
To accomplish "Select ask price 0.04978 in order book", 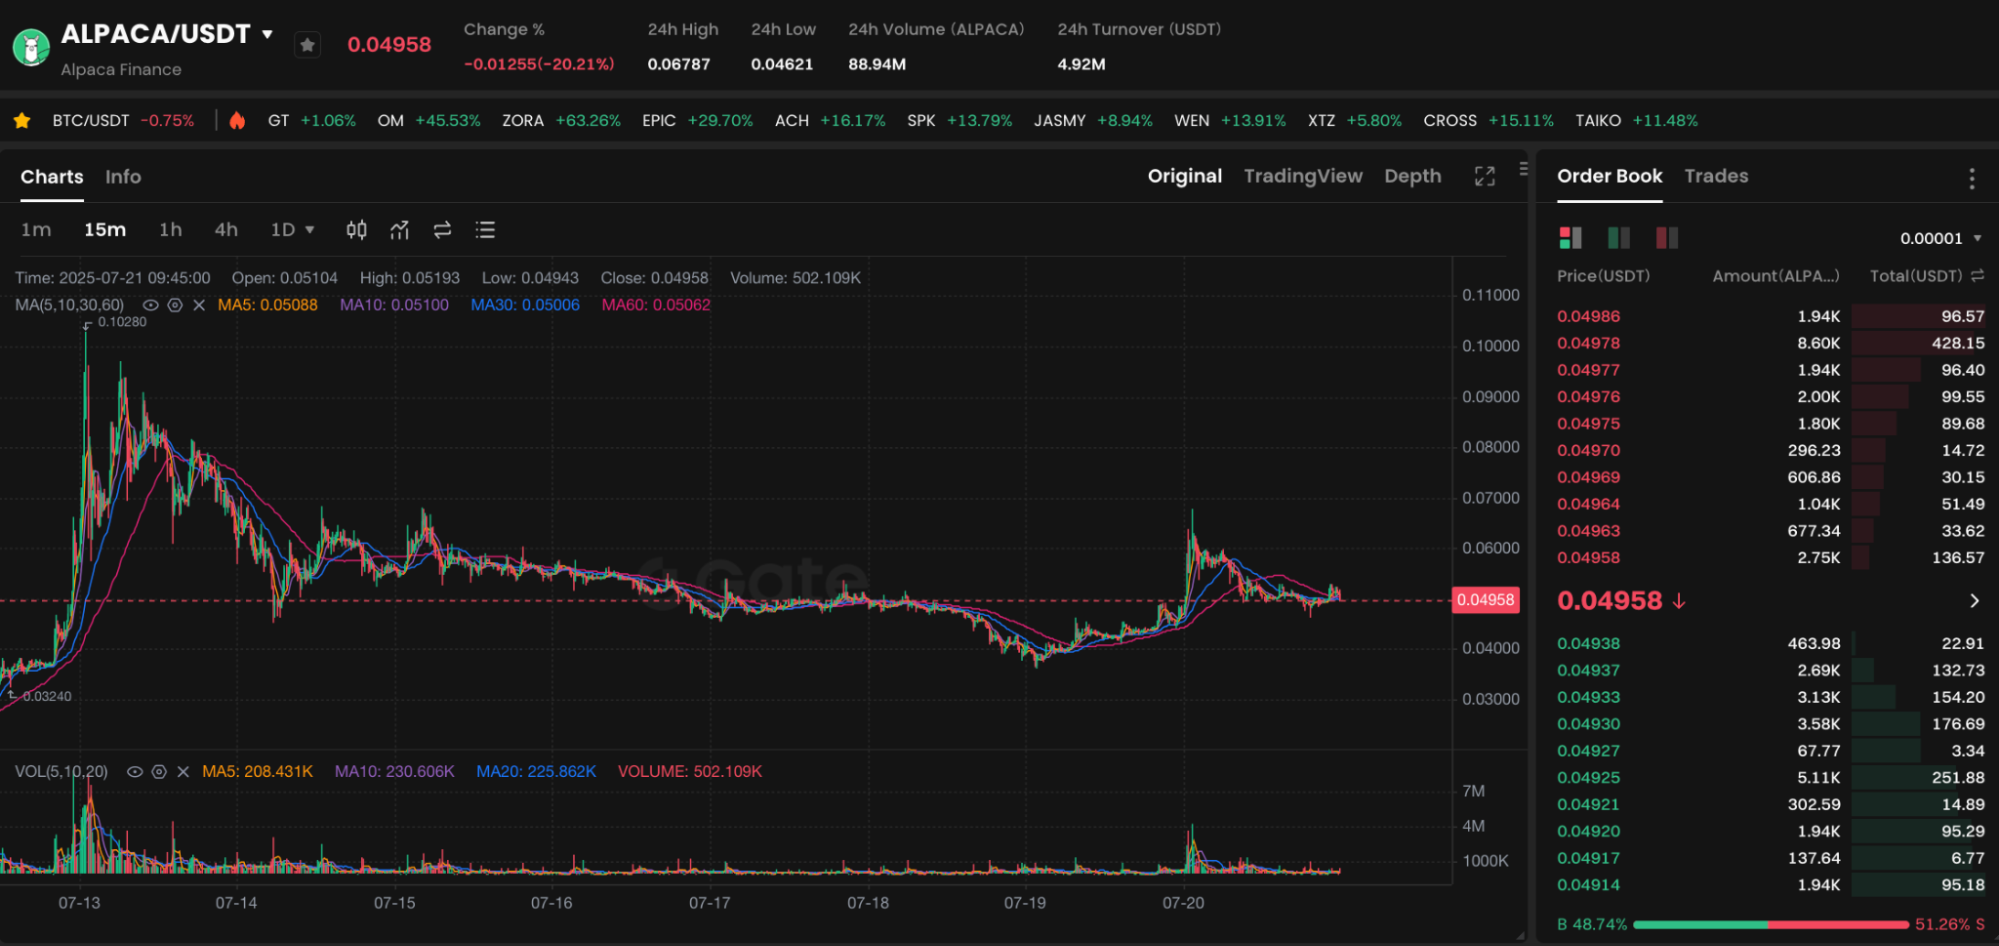I will pos(1588,343).
